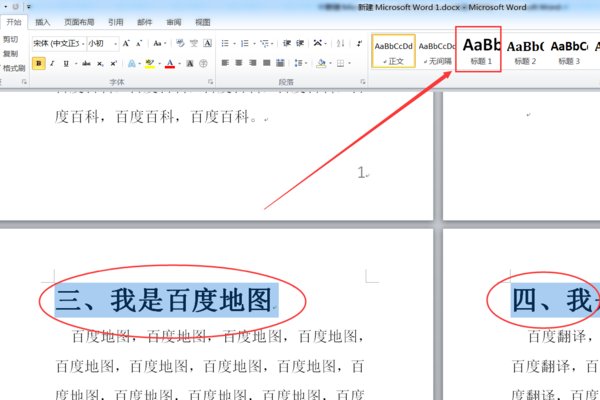Open the highlight color dropdown arrow
Viewport: 600px width, 400px height.
[159, 64]
